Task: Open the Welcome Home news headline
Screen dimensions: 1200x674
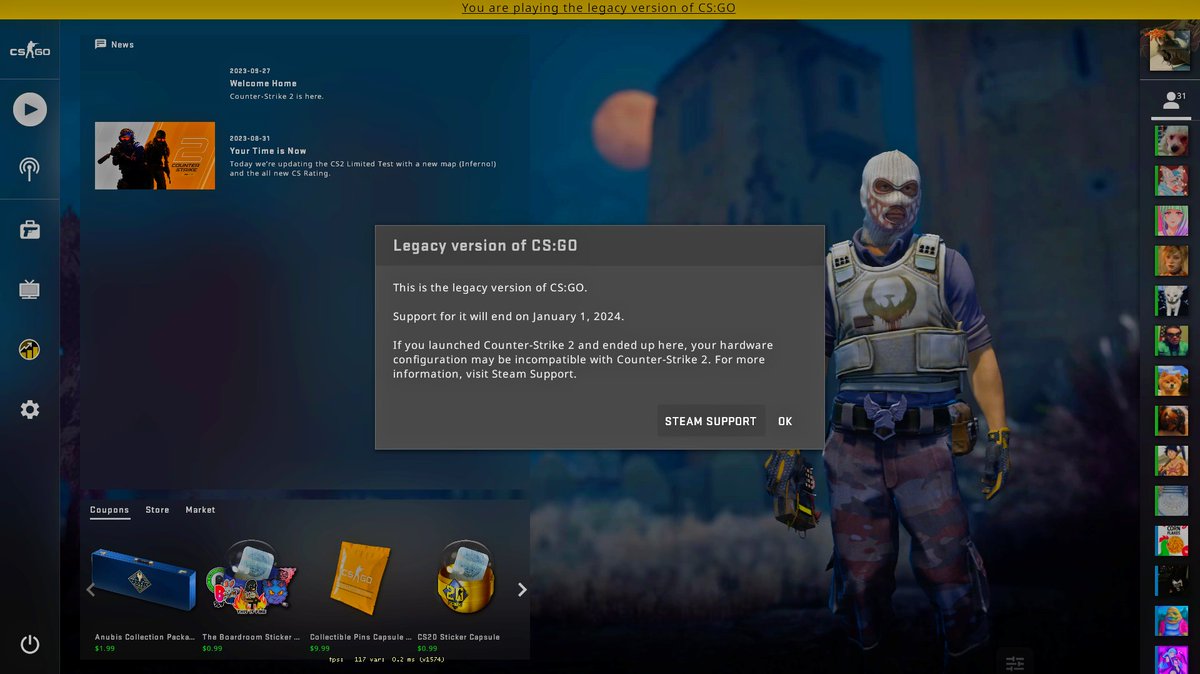Action: click(263, 84)
